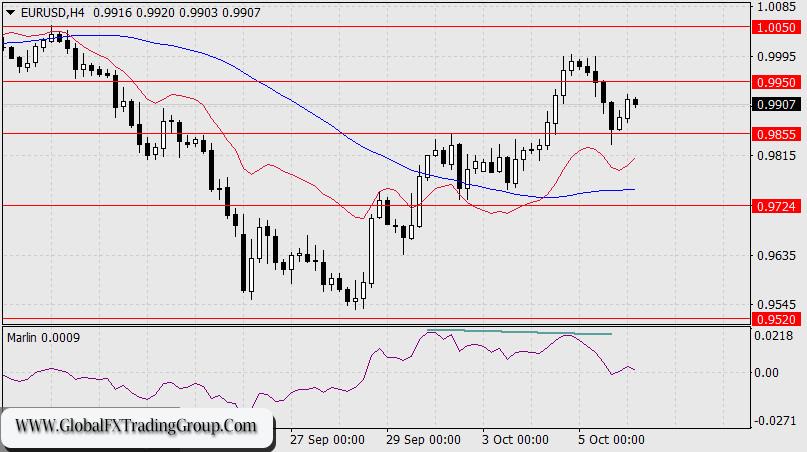This screenshot has width=807, height=452.
Task: Select the teal divergence trendline on Marlin
Action: 519,332
